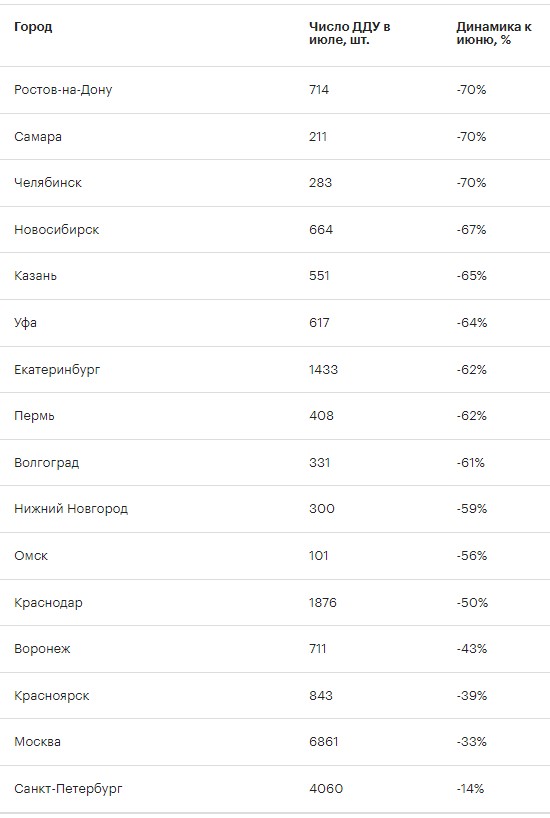Click the Число ДДУ в июле column header
Image resolution: width=550 pixels, height=818 pixels.
(349, 33)
